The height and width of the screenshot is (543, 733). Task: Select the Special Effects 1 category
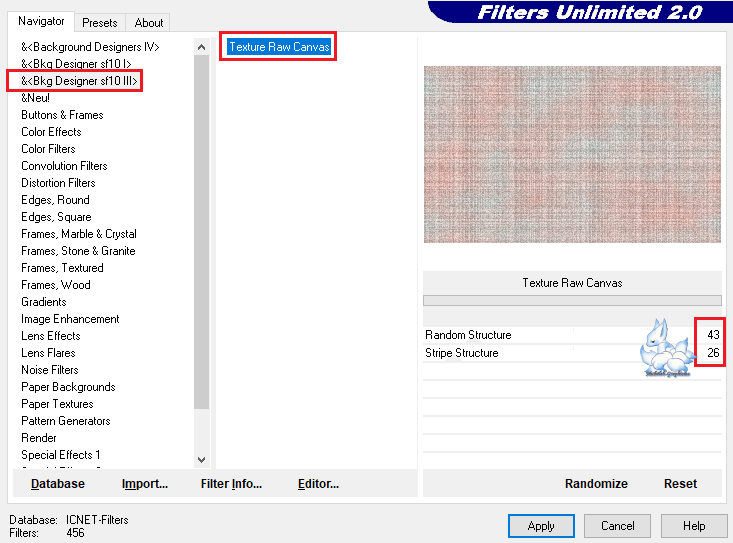(60, 455)
